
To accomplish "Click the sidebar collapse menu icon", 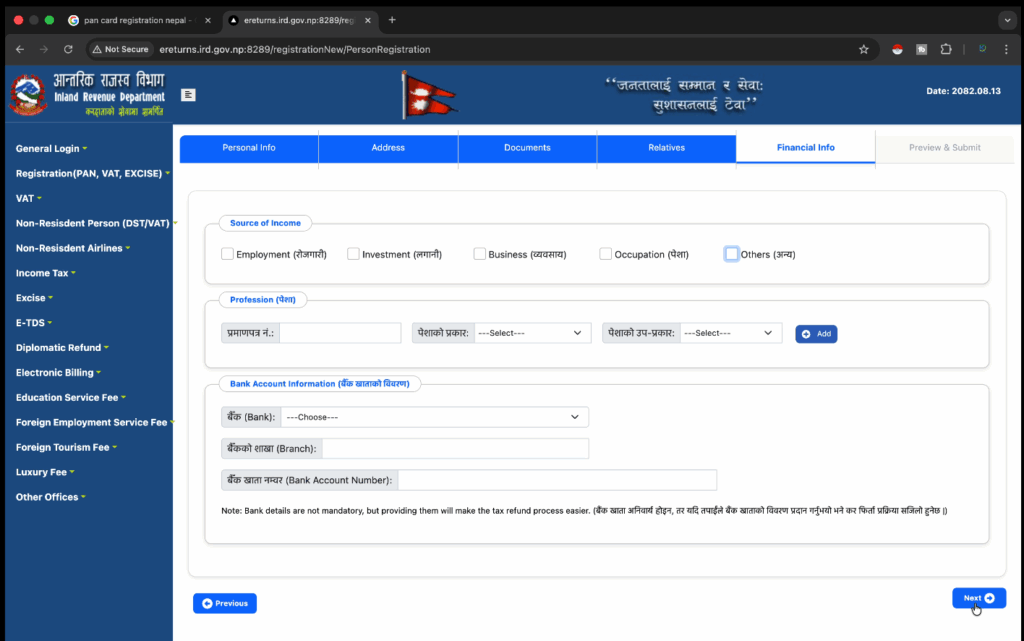I will click(x=188, y=94).
